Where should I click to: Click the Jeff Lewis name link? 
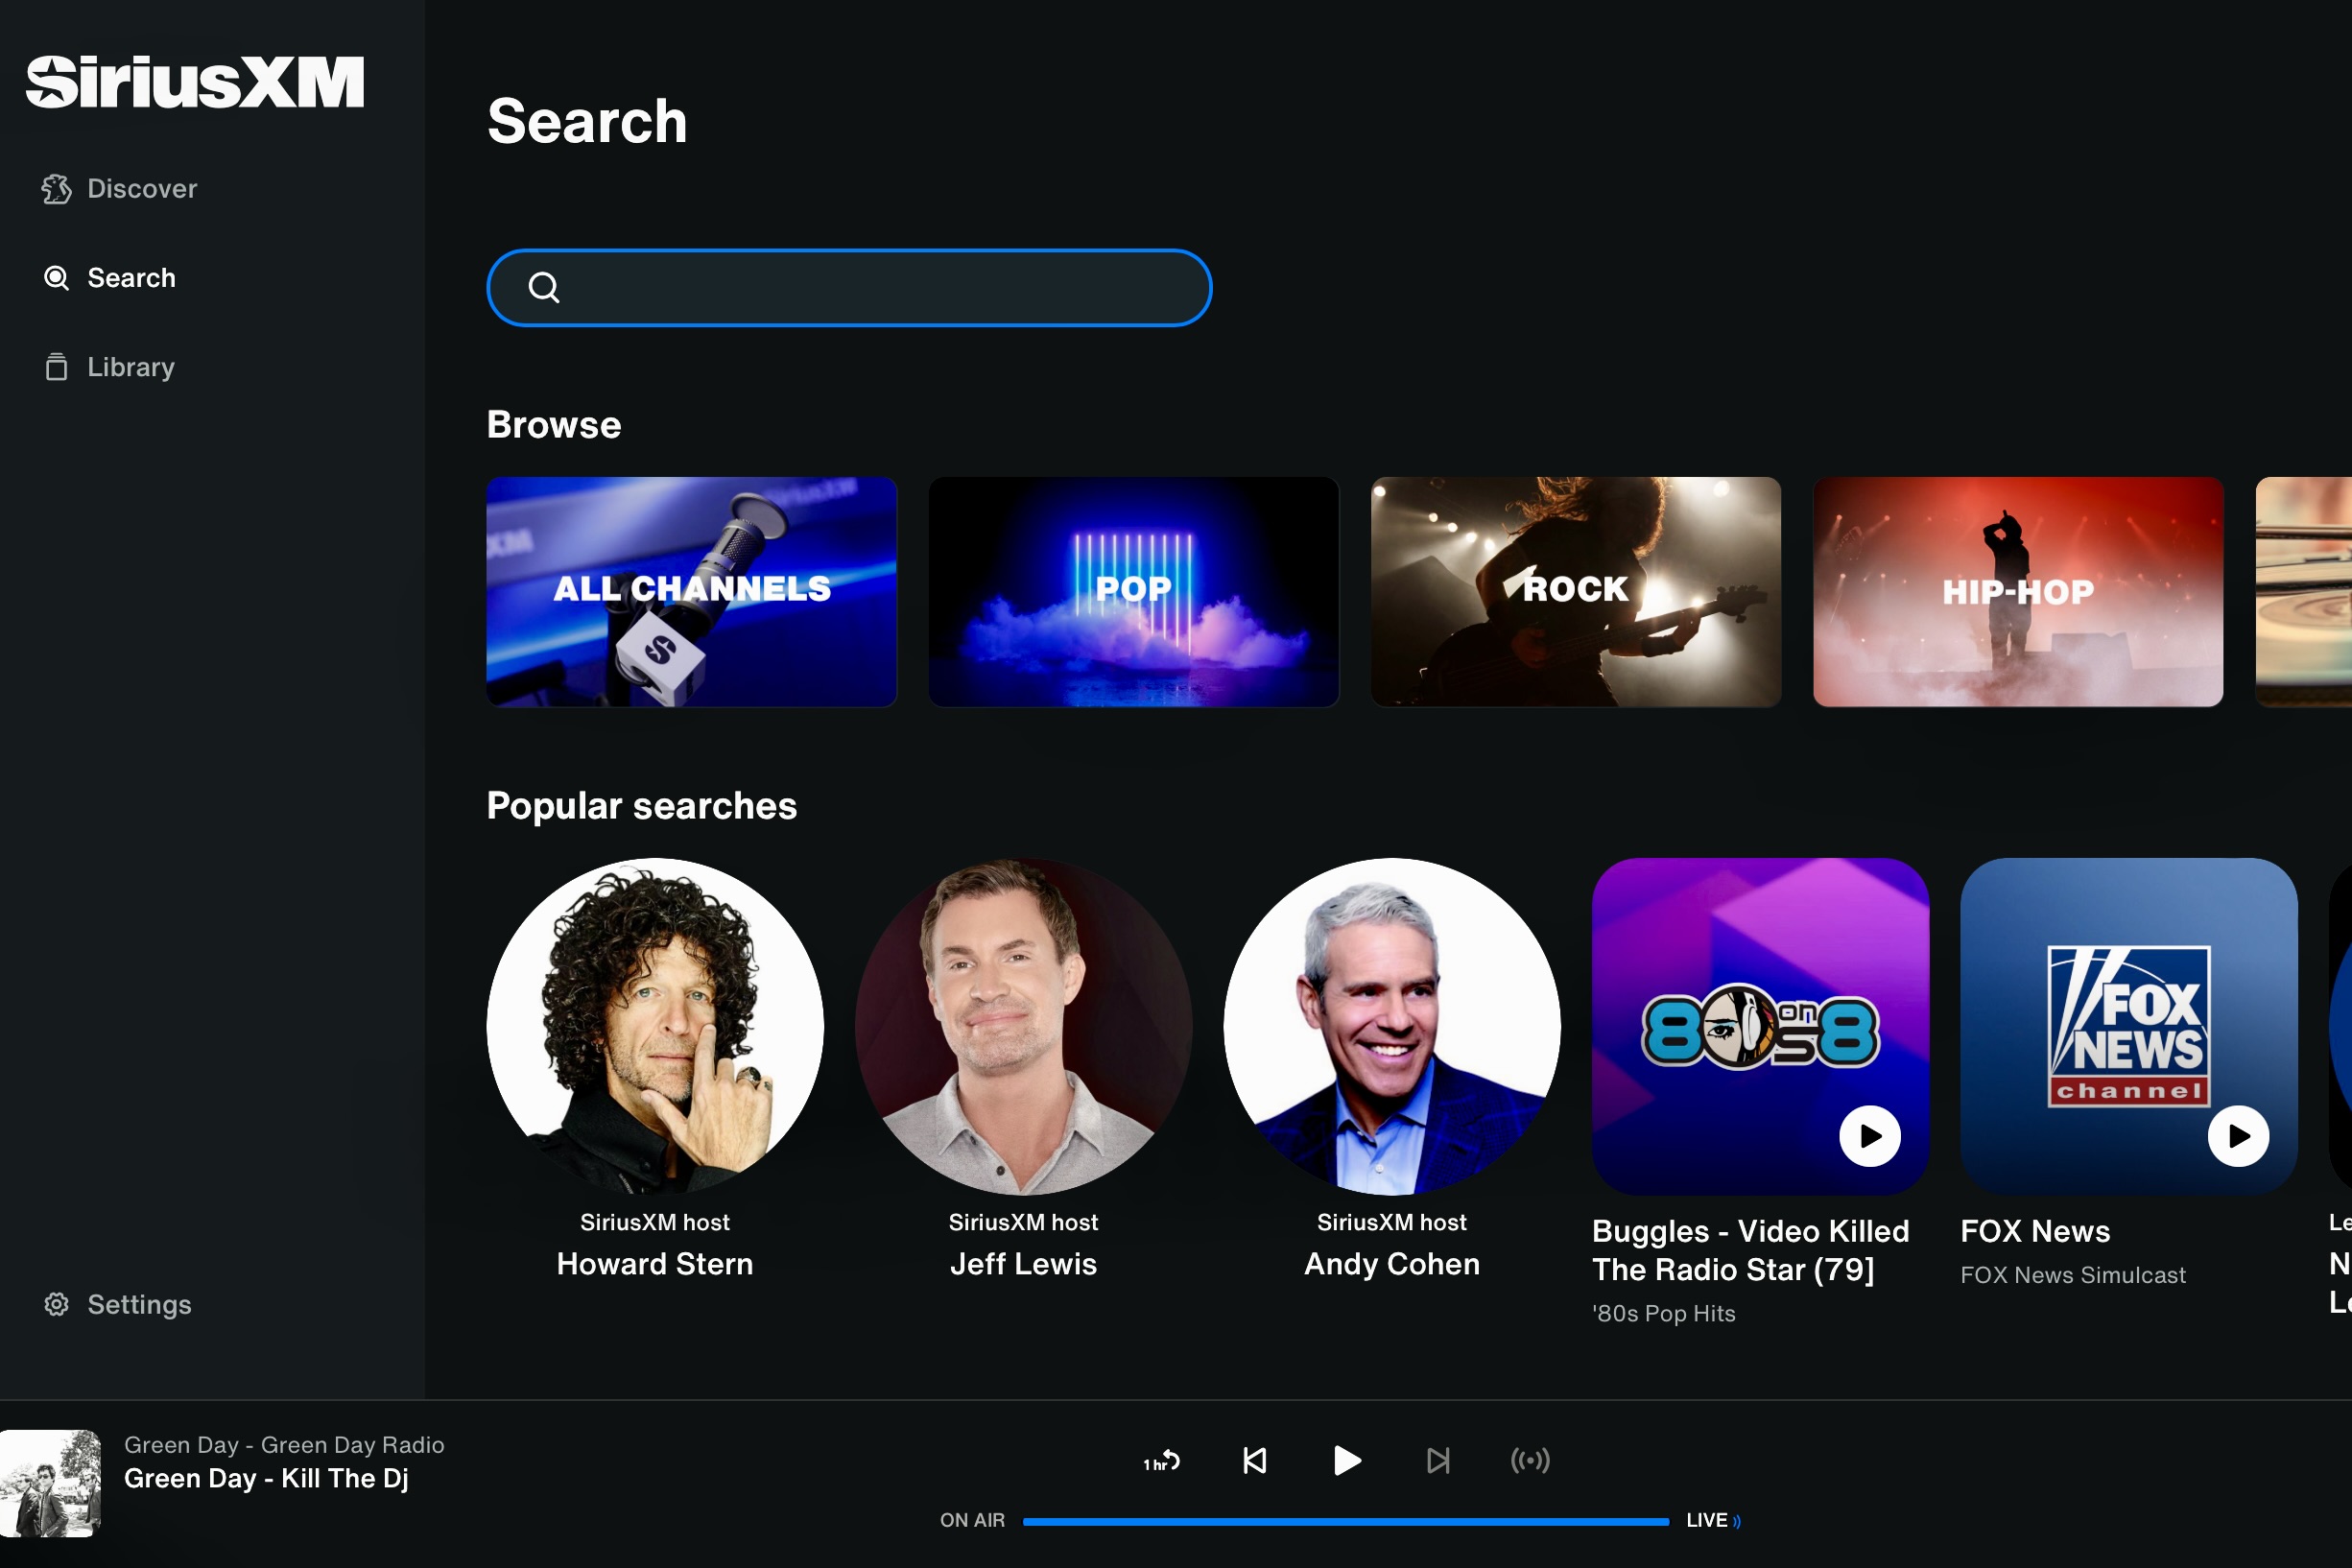coord(1023,1264)
